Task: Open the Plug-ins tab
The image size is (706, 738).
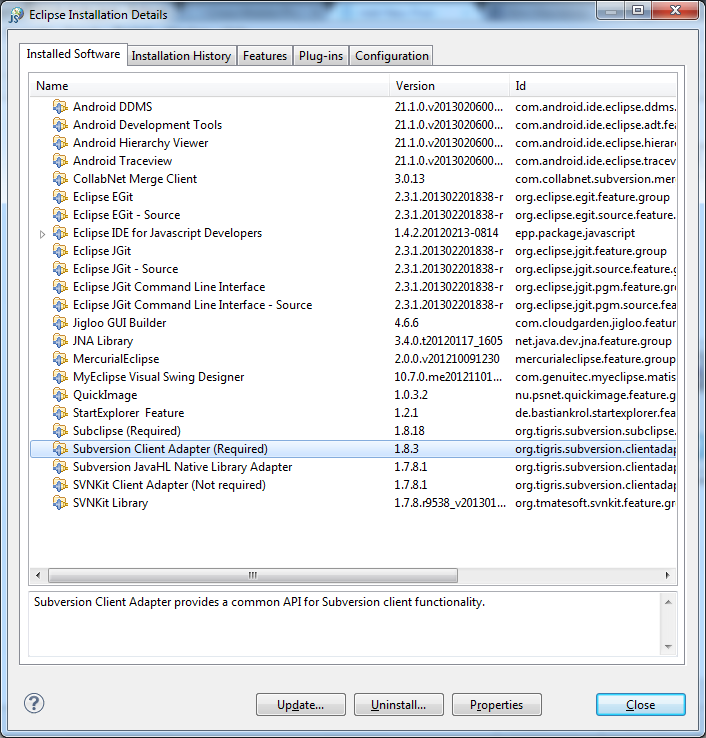Action: pos(321,56)
